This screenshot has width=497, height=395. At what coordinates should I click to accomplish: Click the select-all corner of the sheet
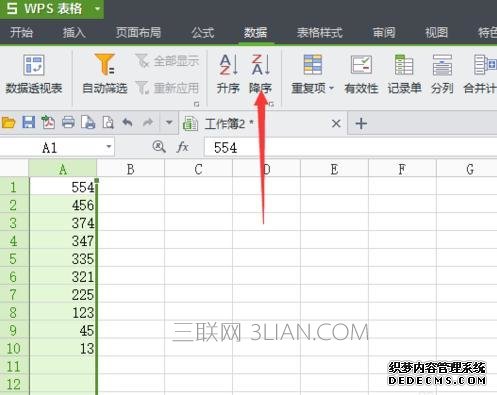point(14,169)
